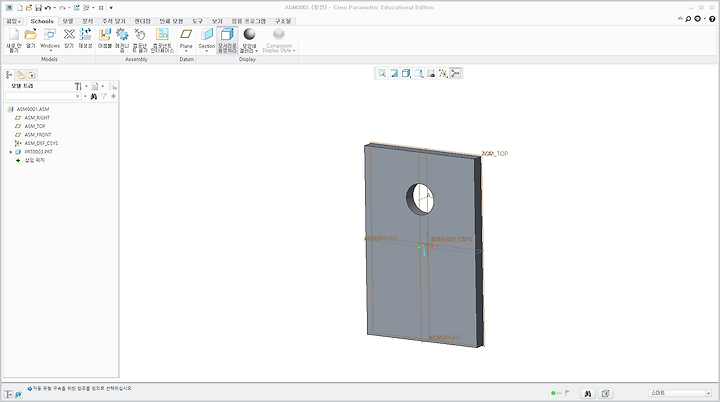Viewport: 720px width, 402px height.
Task: Open the quick access toolbar customize arrow
Action: pyautogui.click(x=111, y=8)
